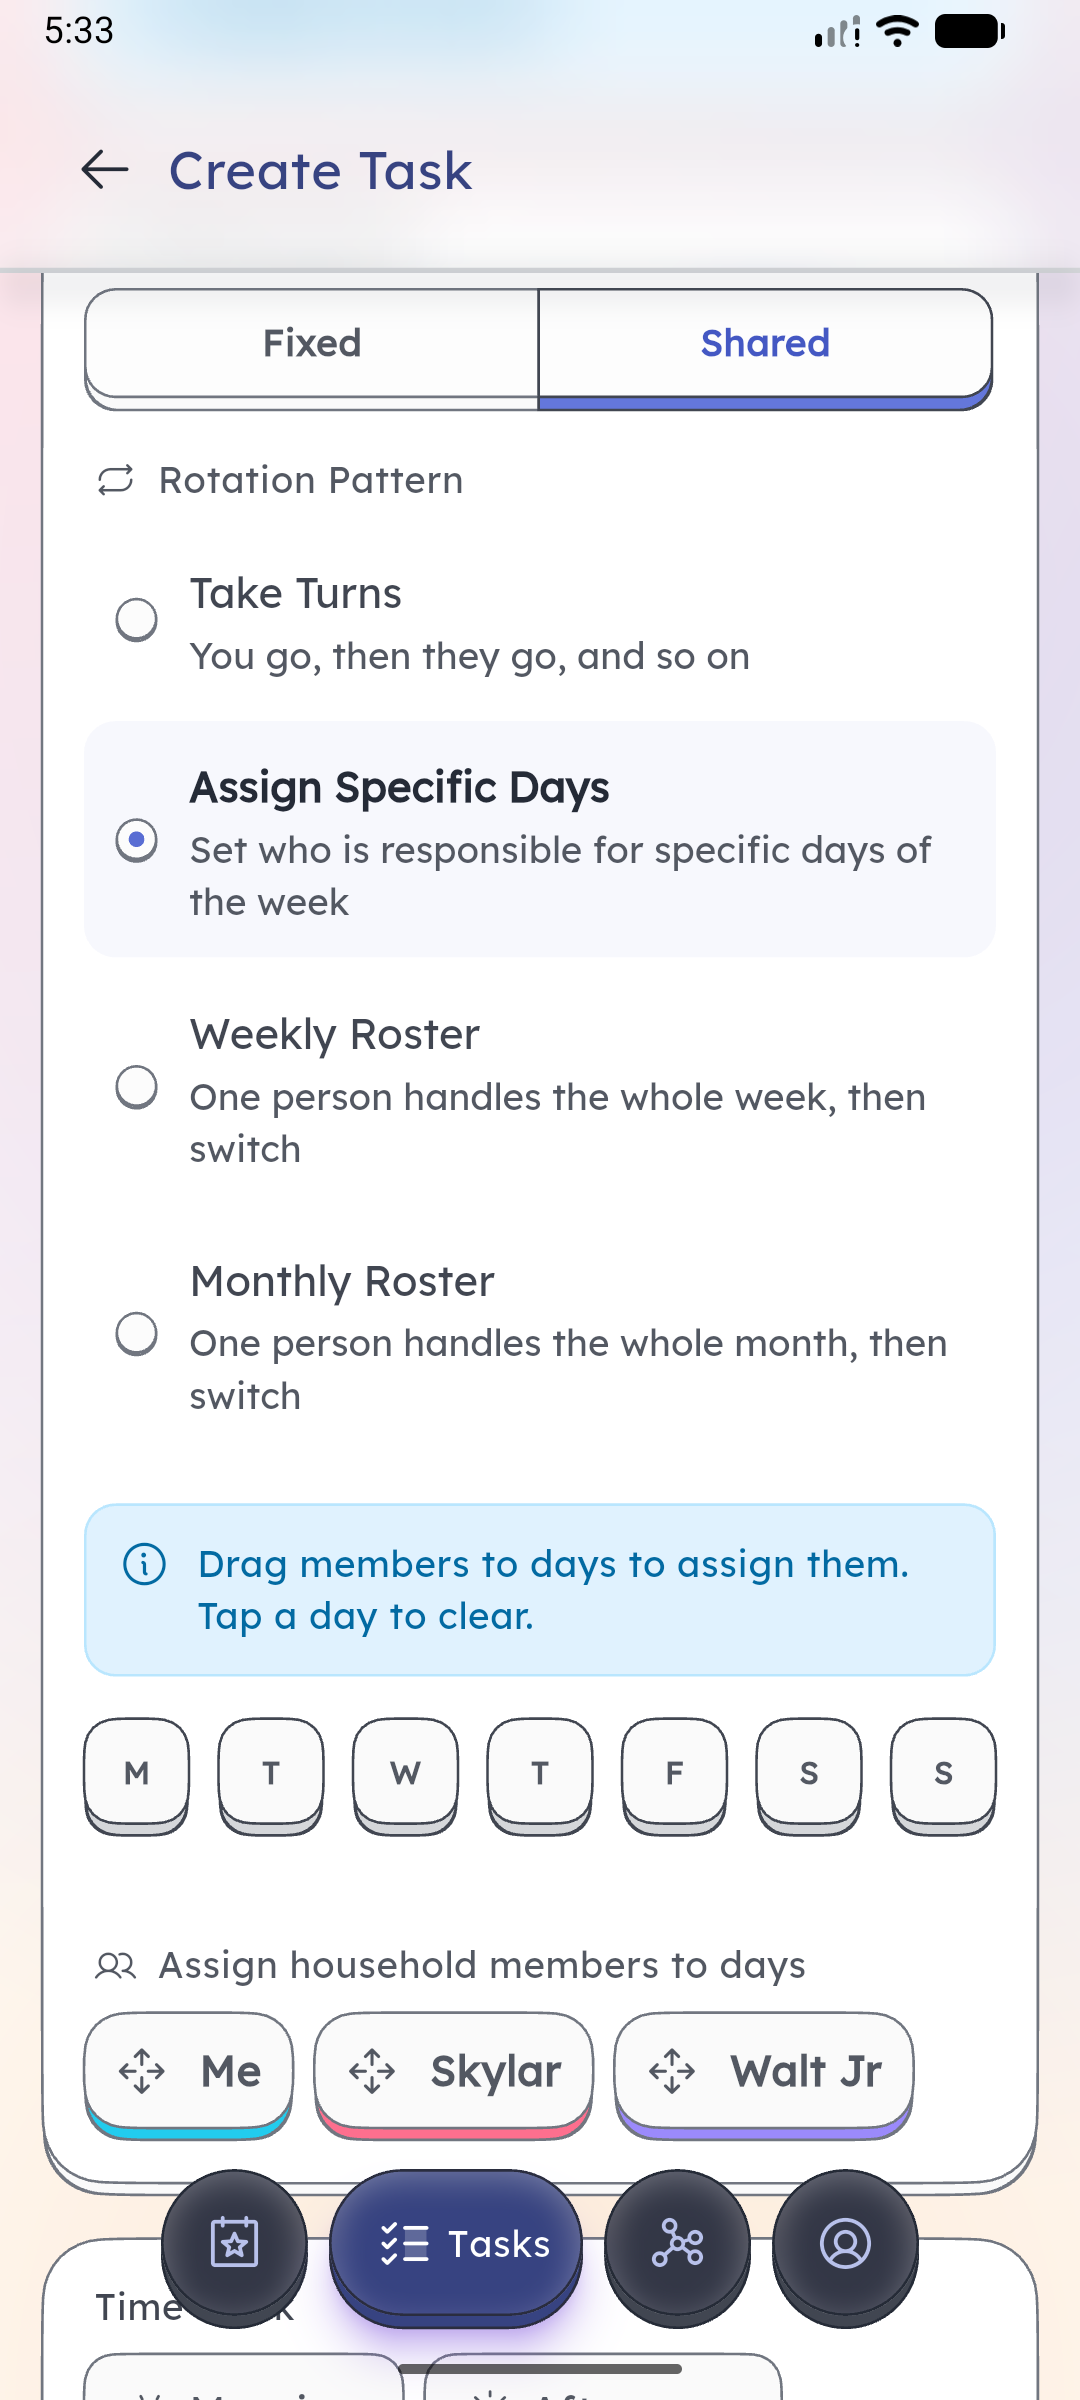Open the network nodes icon in bottom navigation

coord(677,2243)
